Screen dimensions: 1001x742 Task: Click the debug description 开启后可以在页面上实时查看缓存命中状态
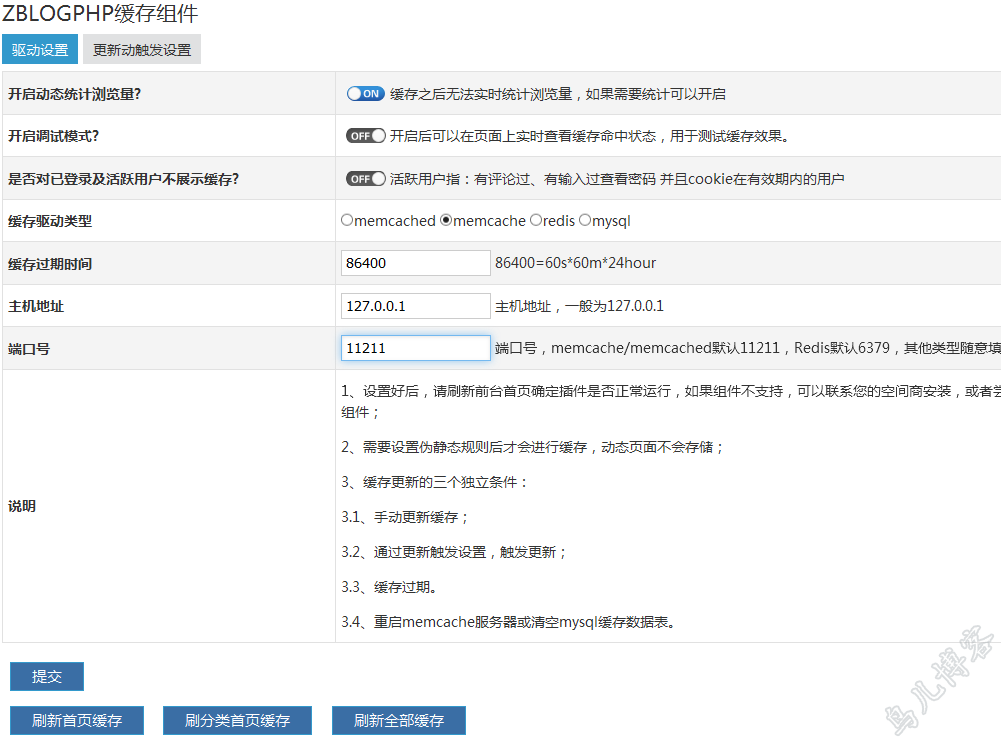tap(590, 136)
